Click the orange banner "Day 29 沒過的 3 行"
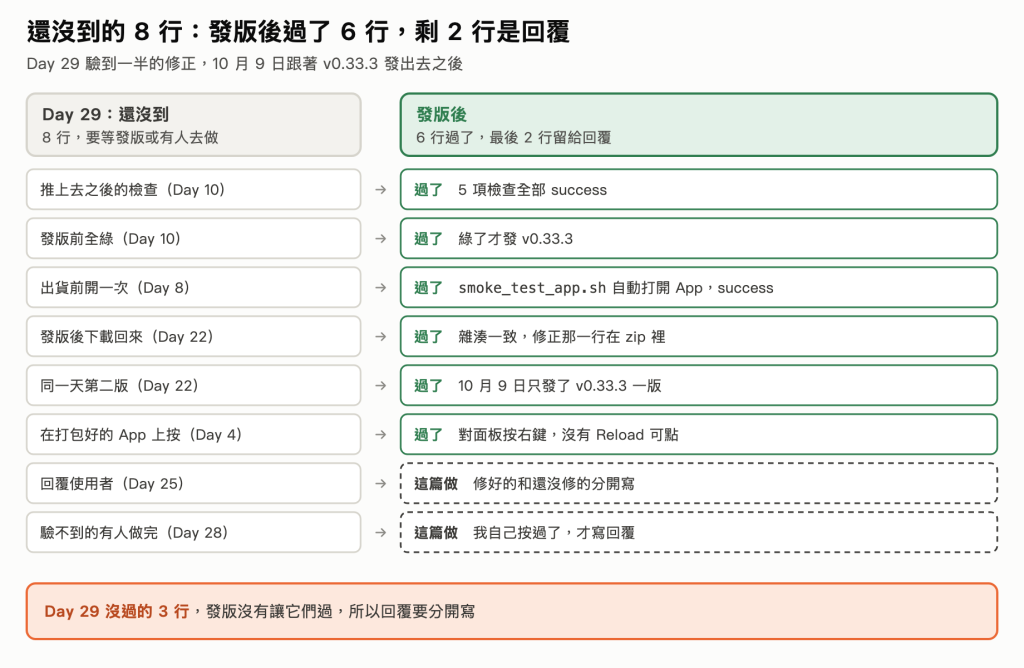 512,611
